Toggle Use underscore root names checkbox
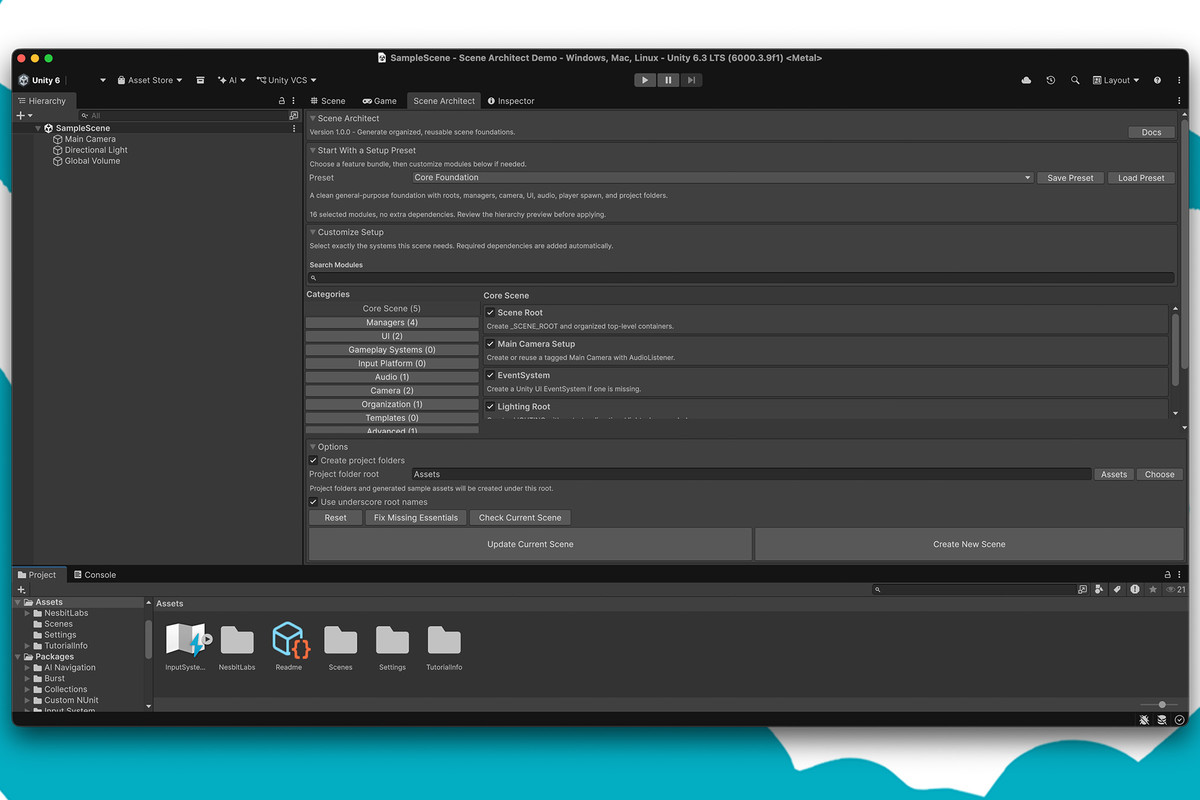This screenshot has height=800, width=1200. pos(314,502)
